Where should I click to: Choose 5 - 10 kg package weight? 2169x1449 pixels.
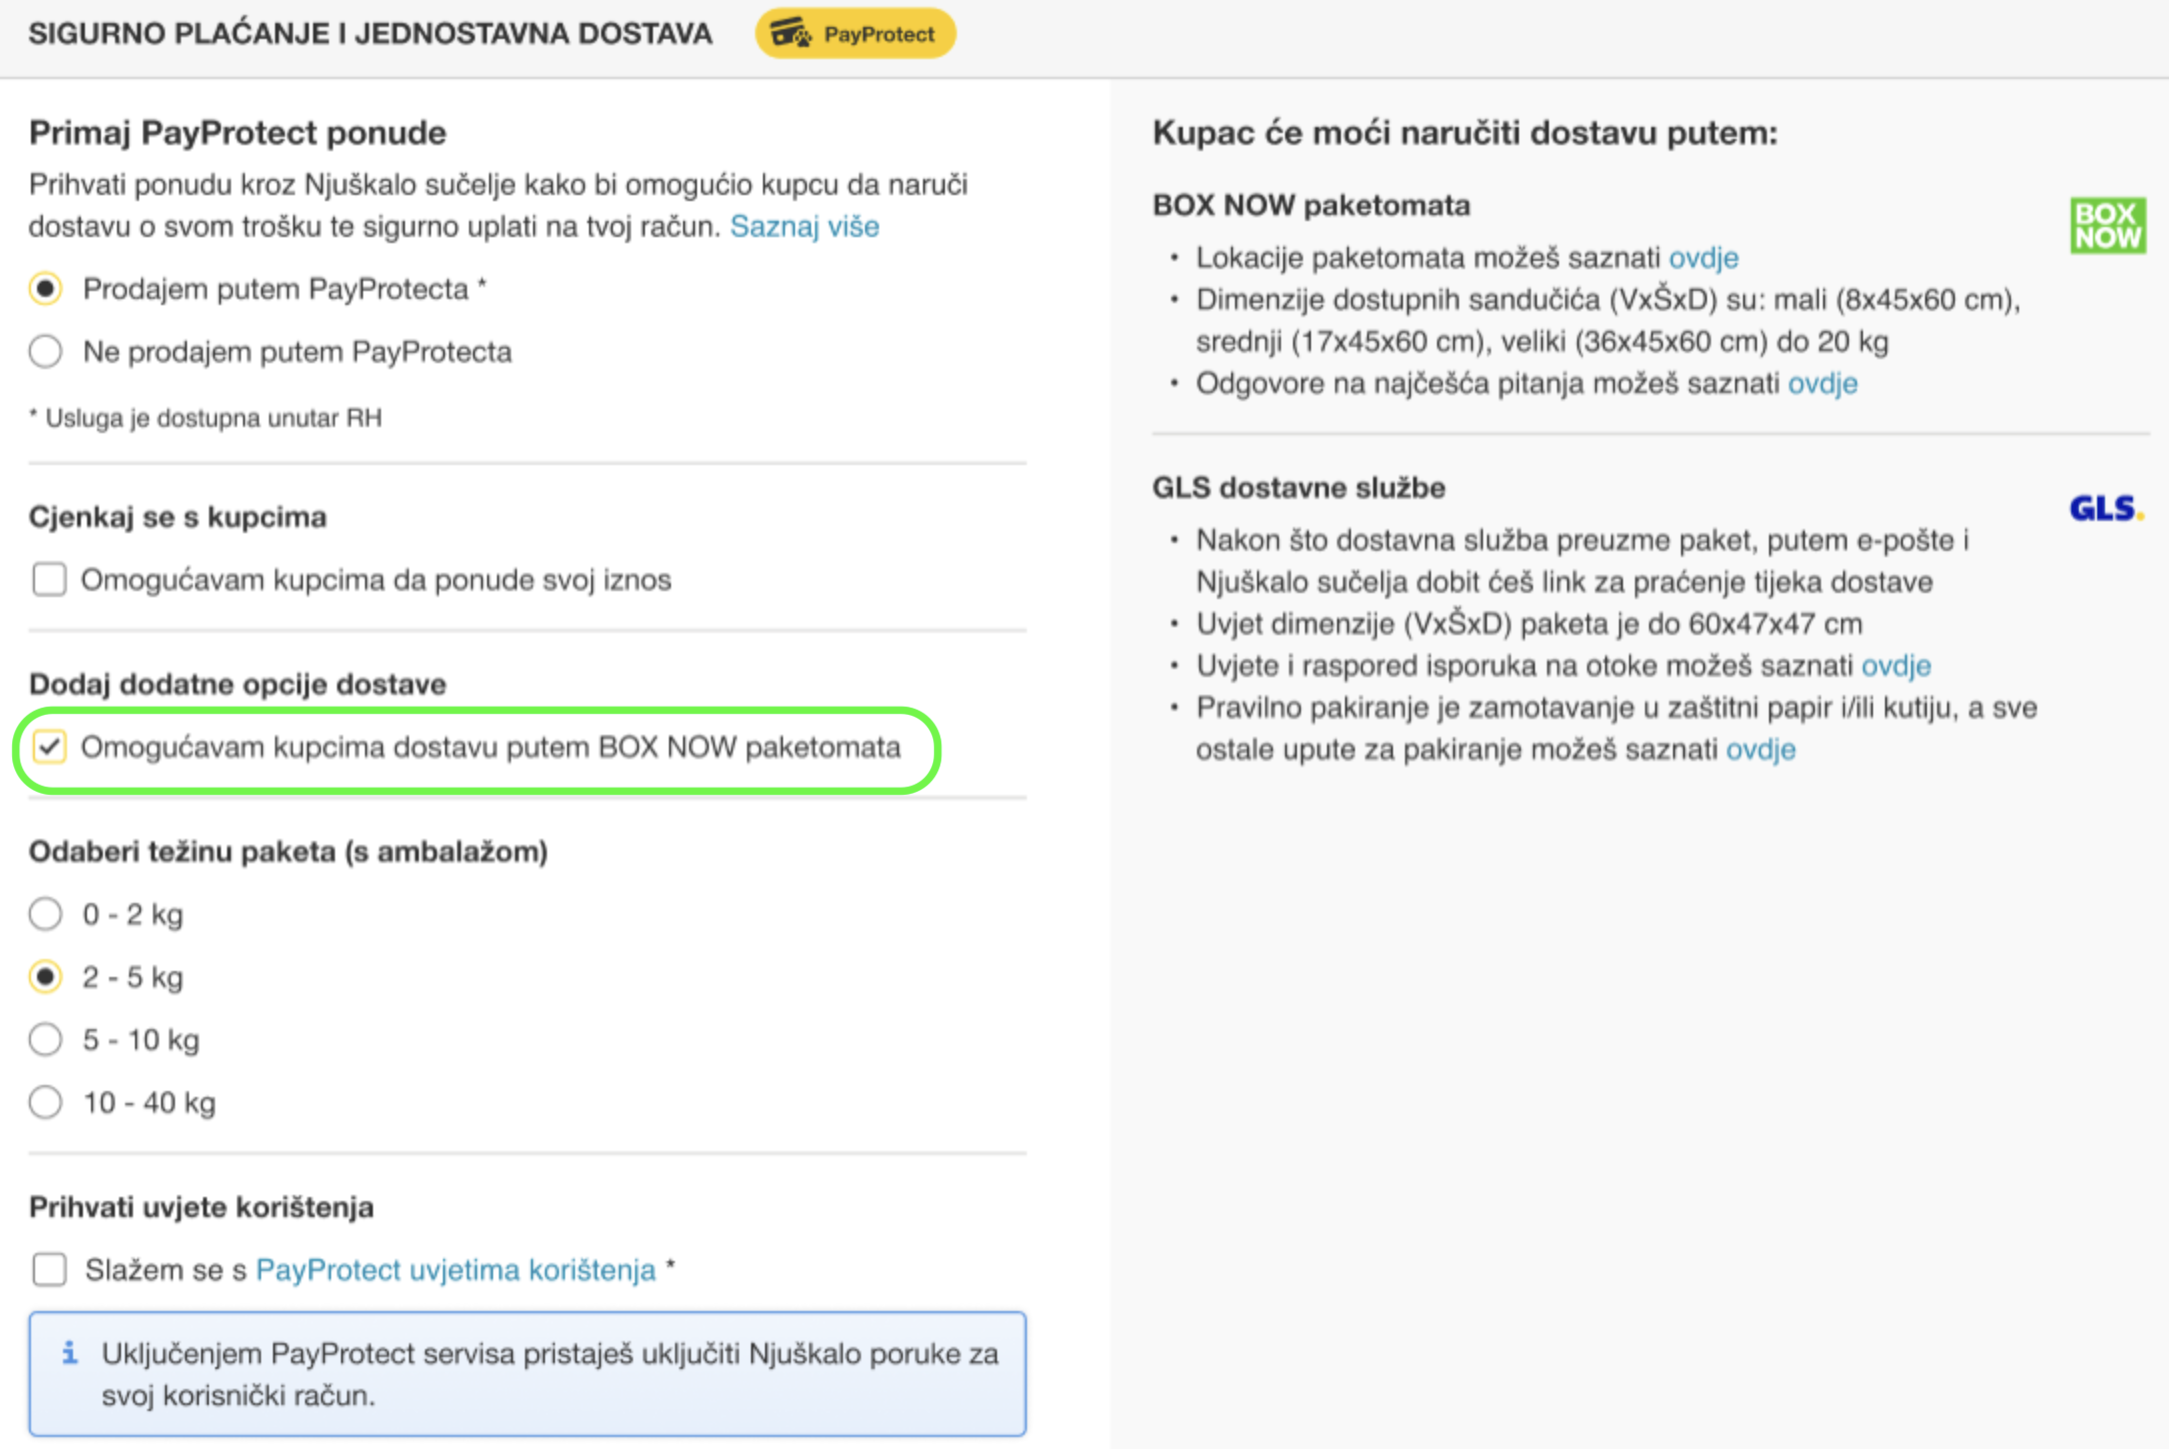click(46, 1040)
